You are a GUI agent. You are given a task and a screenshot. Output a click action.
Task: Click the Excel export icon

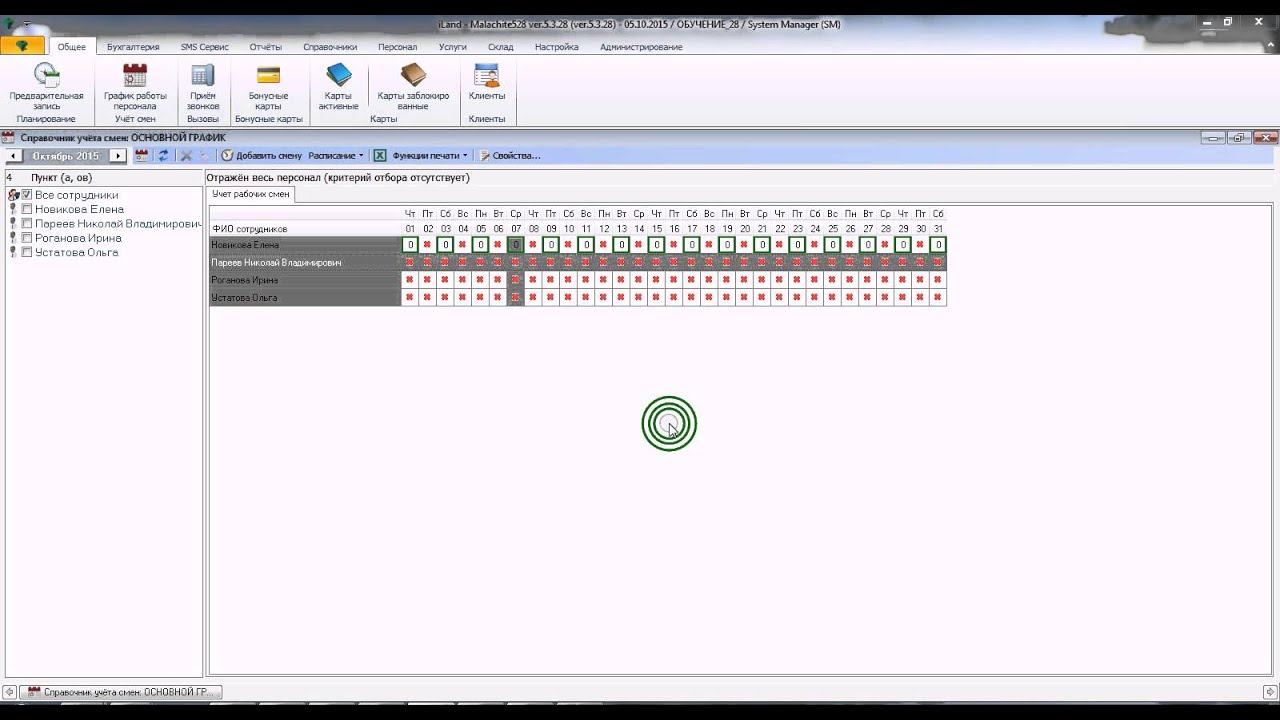tap(380, 156)
